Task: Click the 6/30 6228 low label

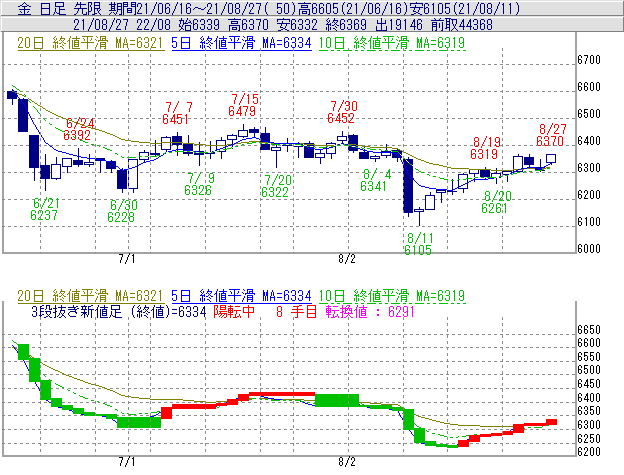Action: (x=122, y=211)
